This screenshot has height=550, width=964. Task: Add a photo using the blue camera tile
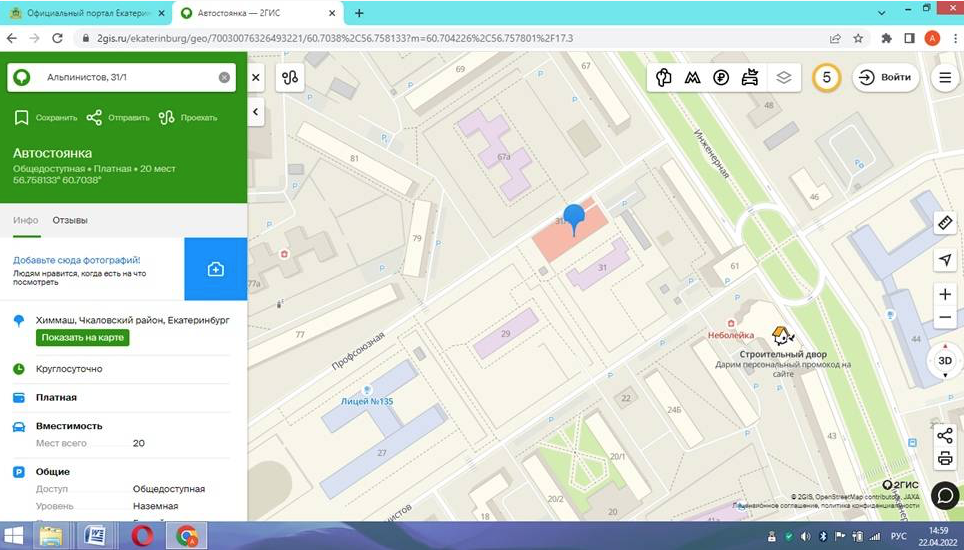216,269
